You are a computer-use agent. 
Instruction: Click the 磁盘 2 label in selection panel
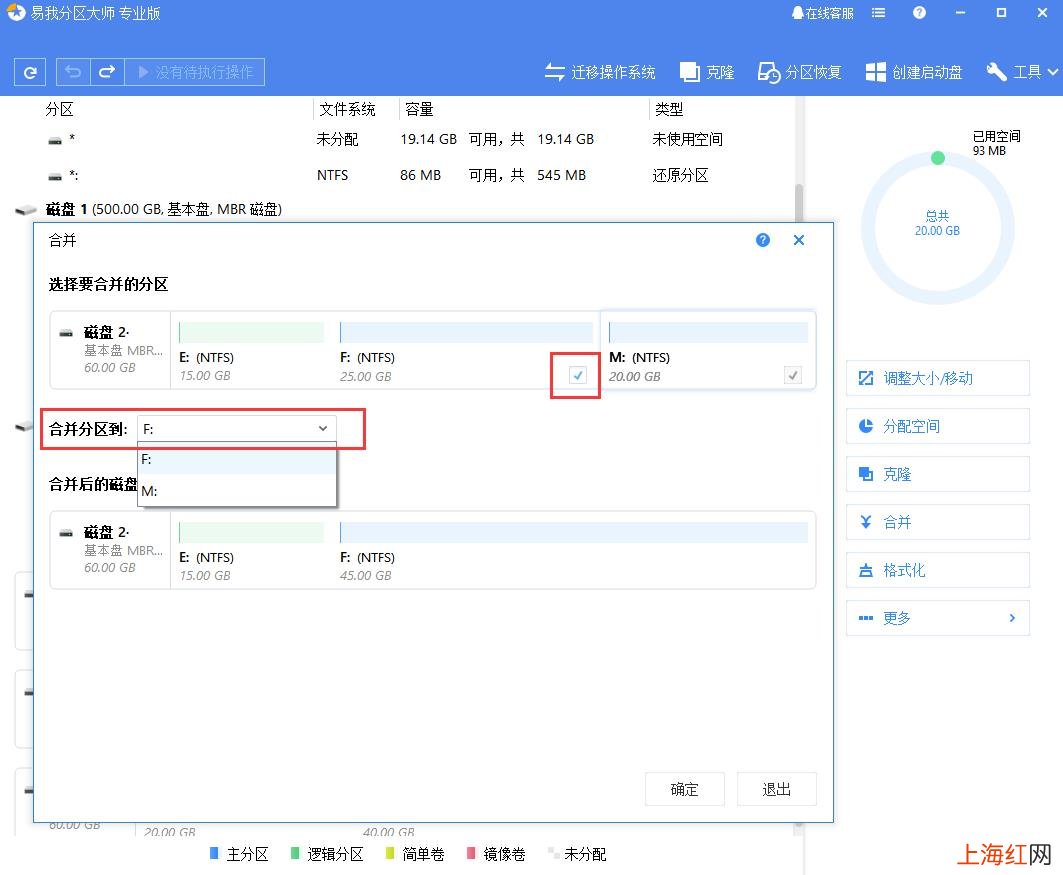pos(106,332)
